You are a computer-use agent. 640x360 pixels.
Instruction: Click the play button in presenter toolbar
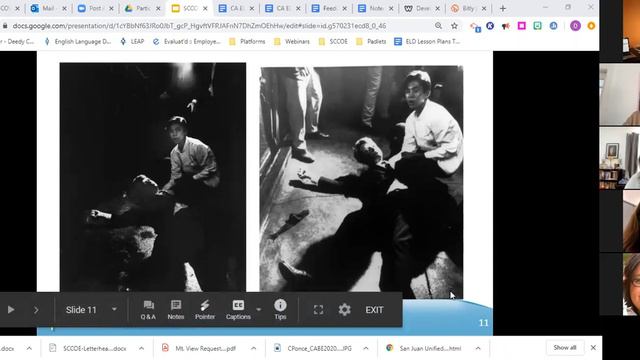click(11, 310)
